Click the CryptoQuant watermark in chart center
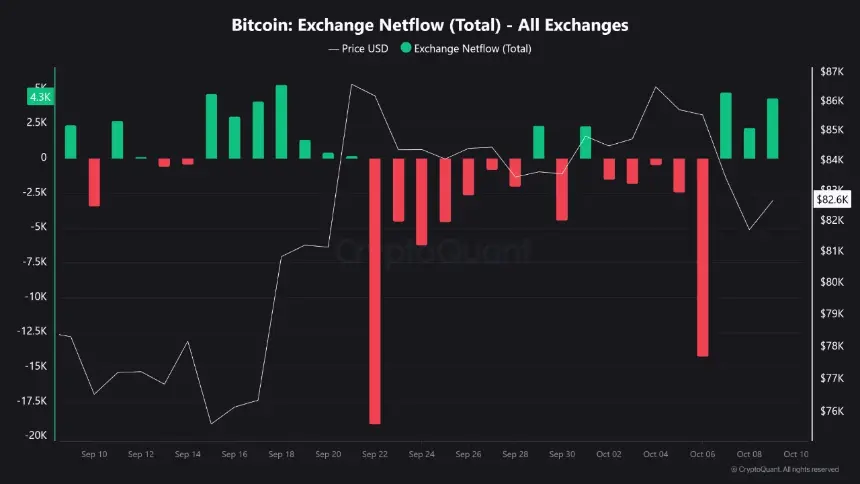Viewport: 860px width, 484px height. coord(433,251)
